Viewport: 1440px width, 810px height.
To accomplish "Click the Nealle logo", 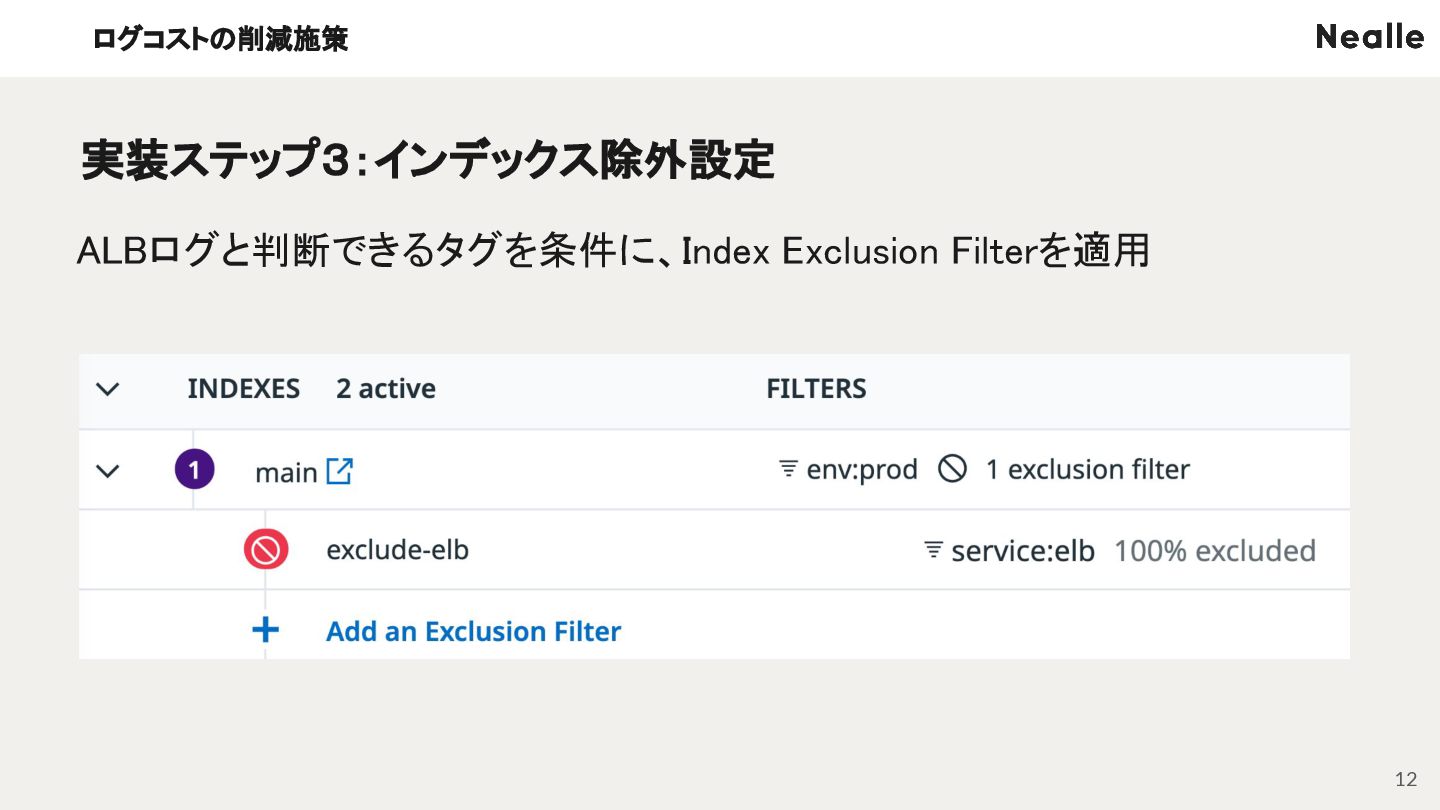I will point(1370,37).
